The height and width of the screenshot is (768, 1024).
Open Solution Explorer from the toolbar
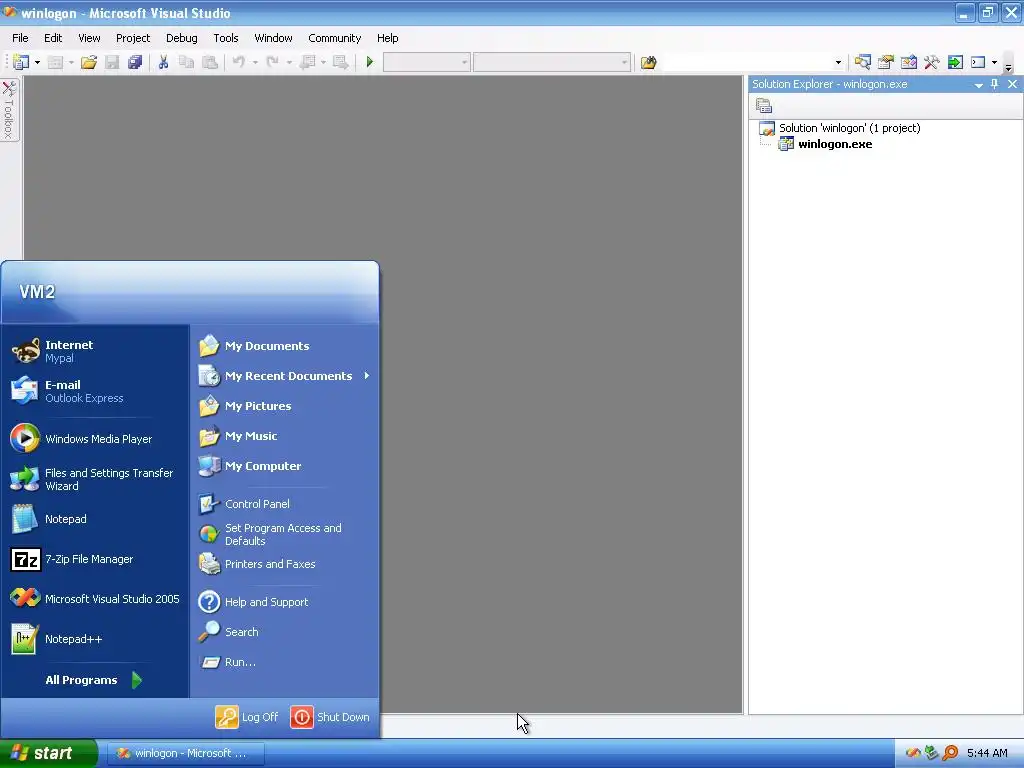(862, 62)
